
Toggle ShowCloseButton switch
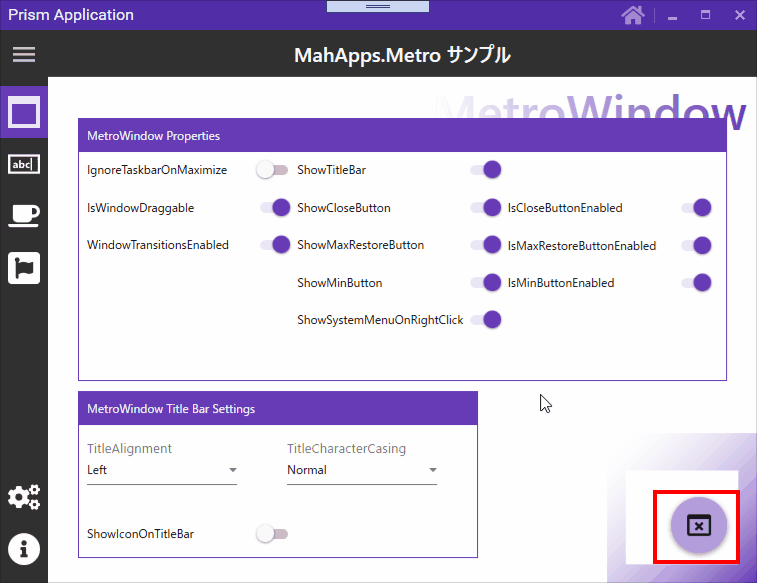tap(486, 208)
